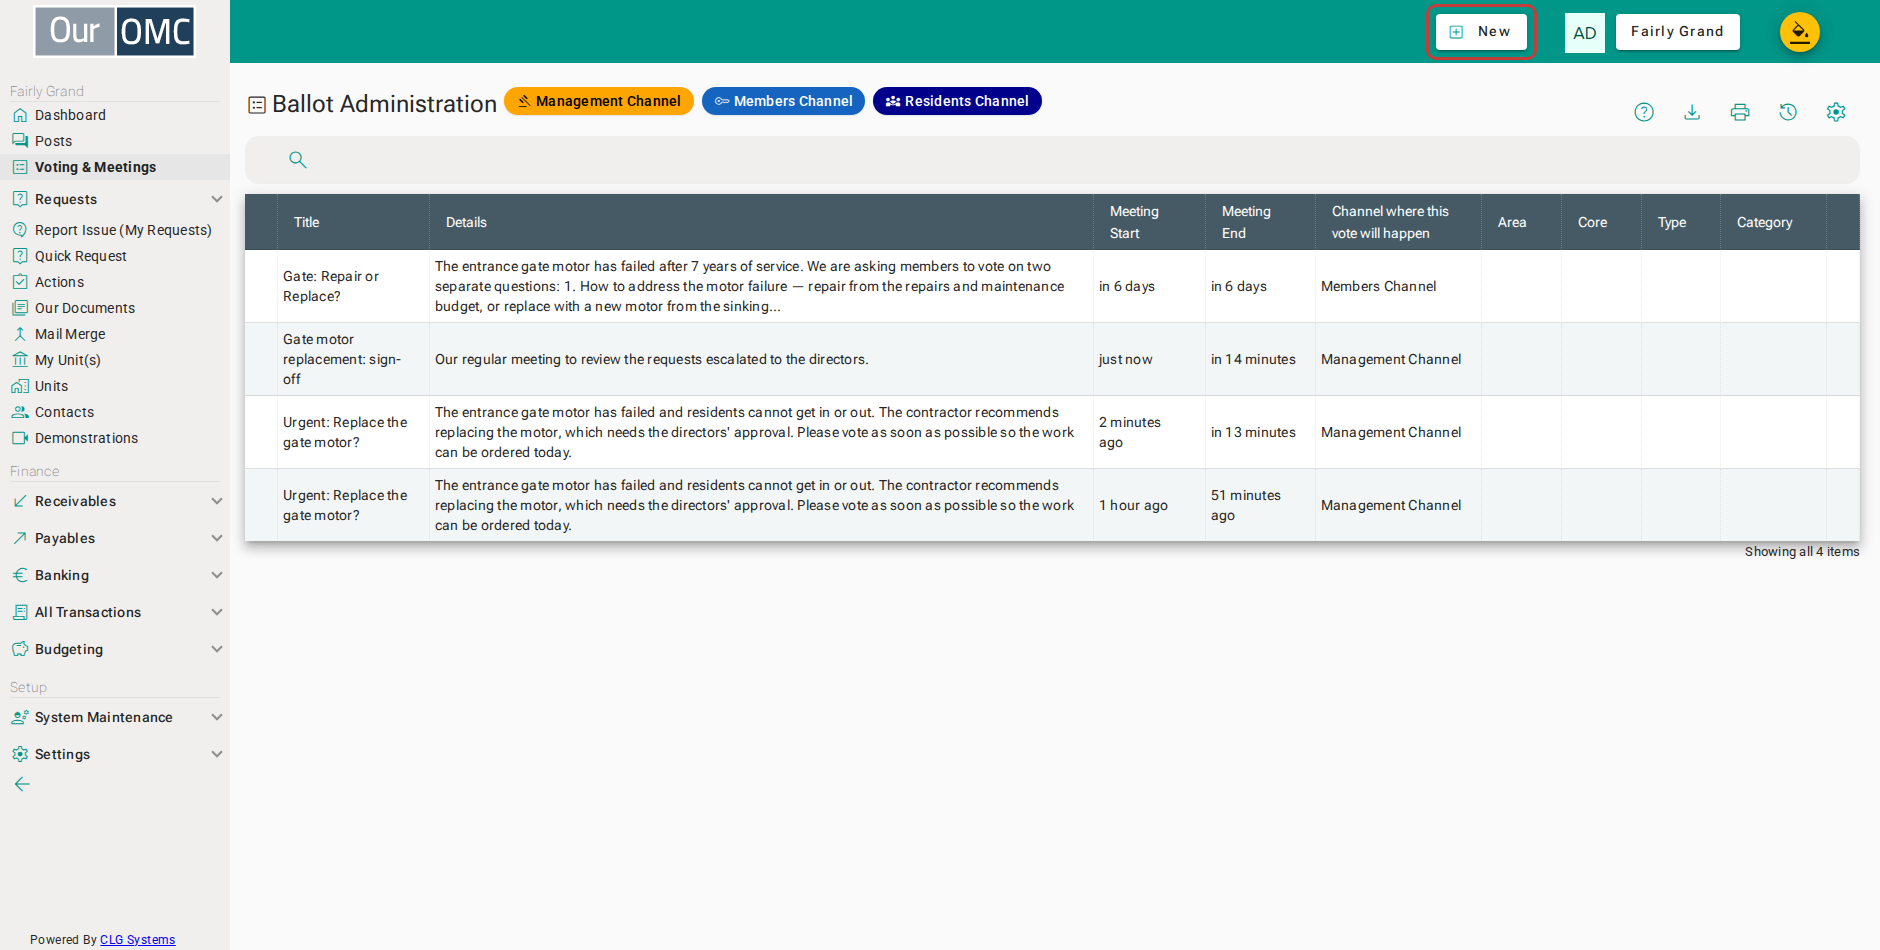1880x950 pixels.
Task: Expand the Payables section chevron
Action: [217, 538]
